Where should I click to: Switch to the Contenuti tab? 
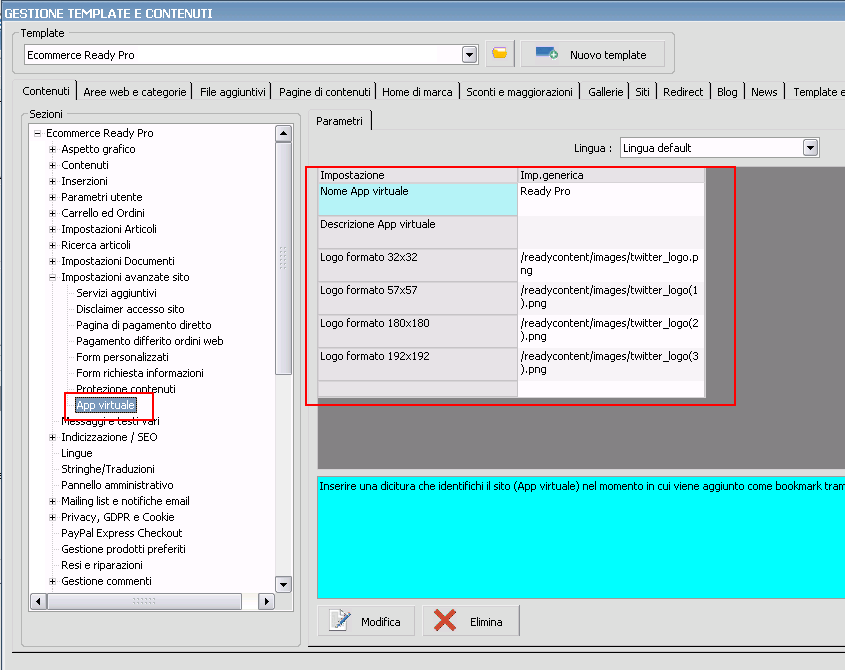[x=46, y=91]
